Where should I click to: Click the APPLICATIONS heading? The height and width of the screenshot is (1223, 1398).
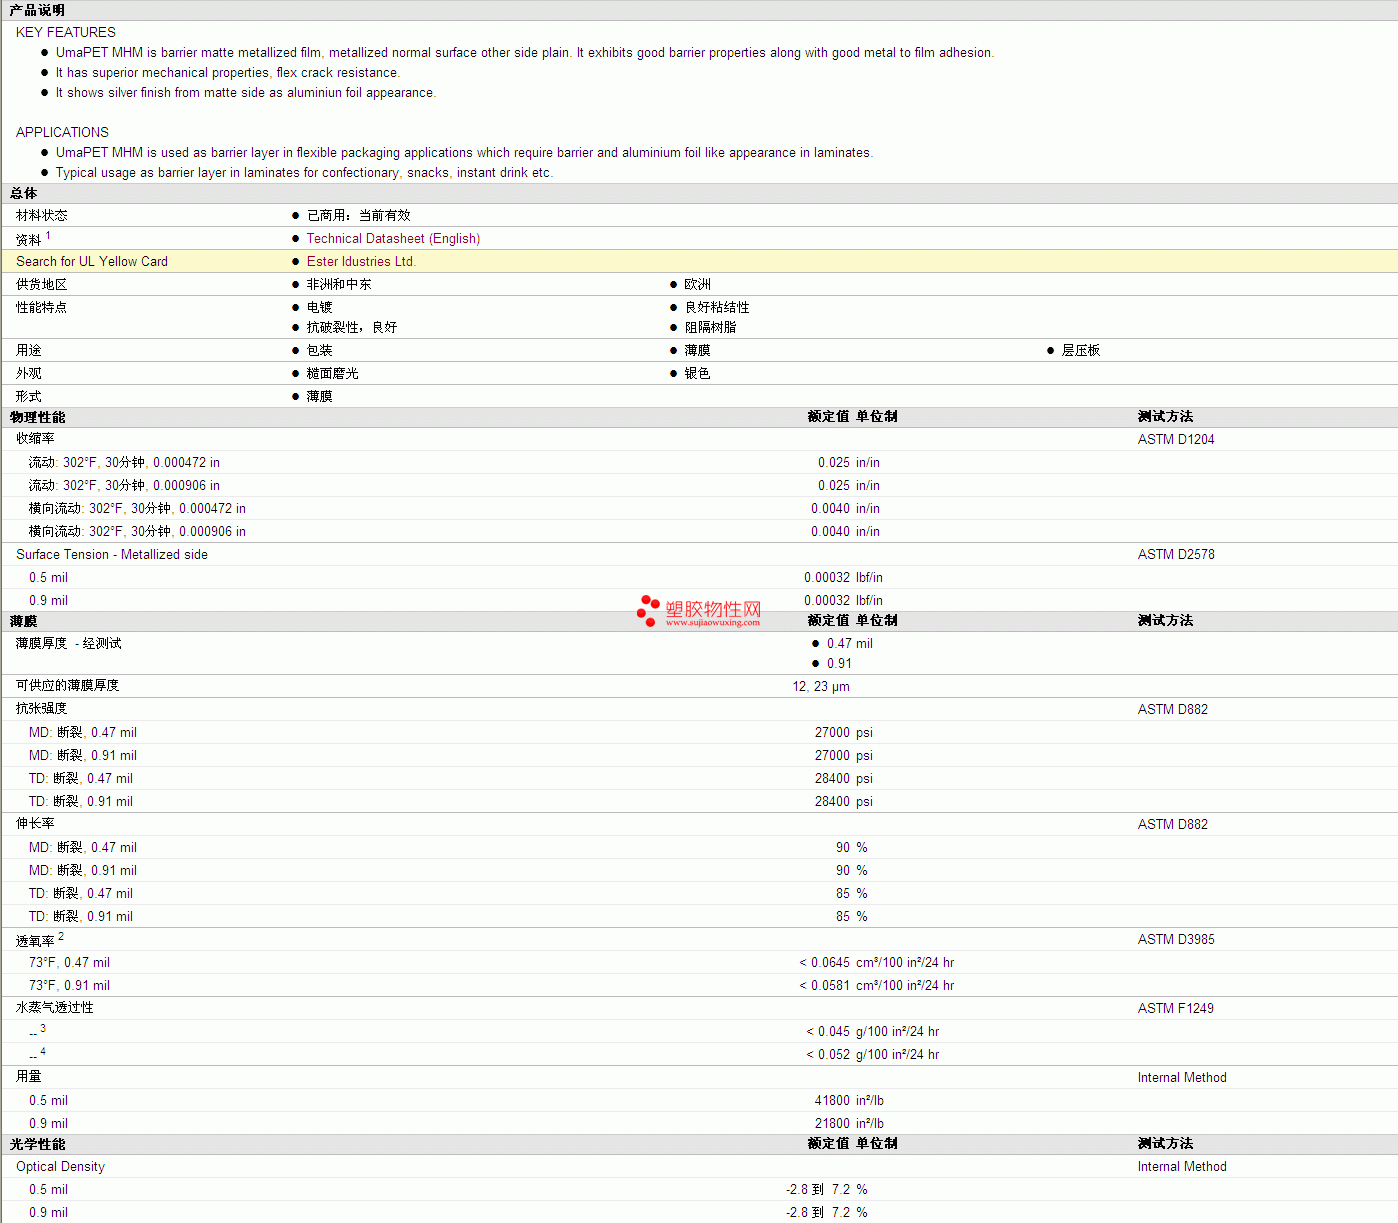tap(62, 133)
